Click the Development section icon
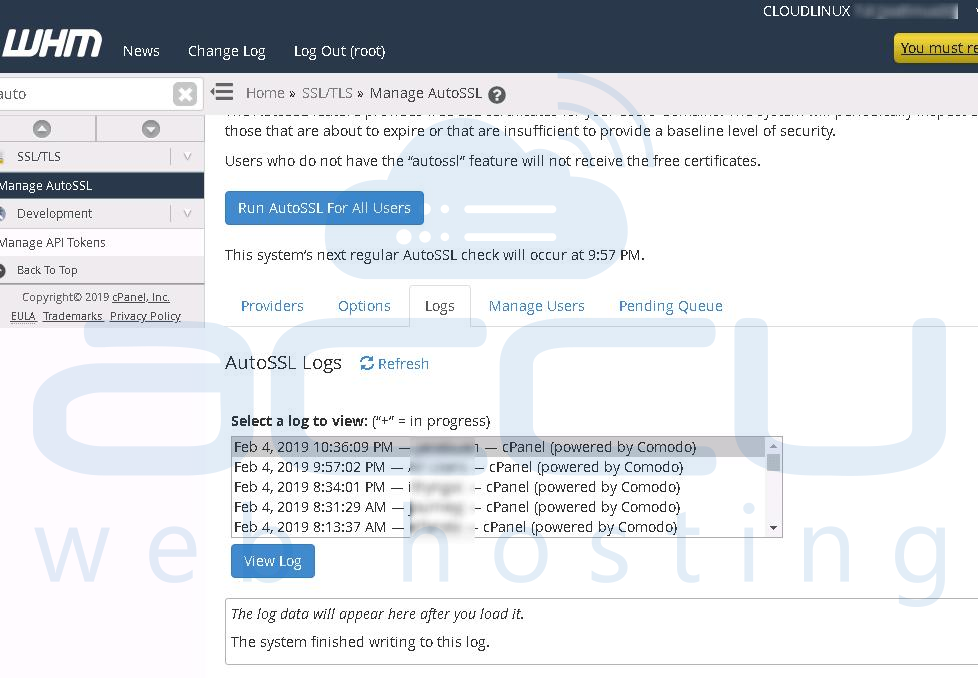Screen dimensions: 978x678 pyautogui.click(x=2, y=214)
